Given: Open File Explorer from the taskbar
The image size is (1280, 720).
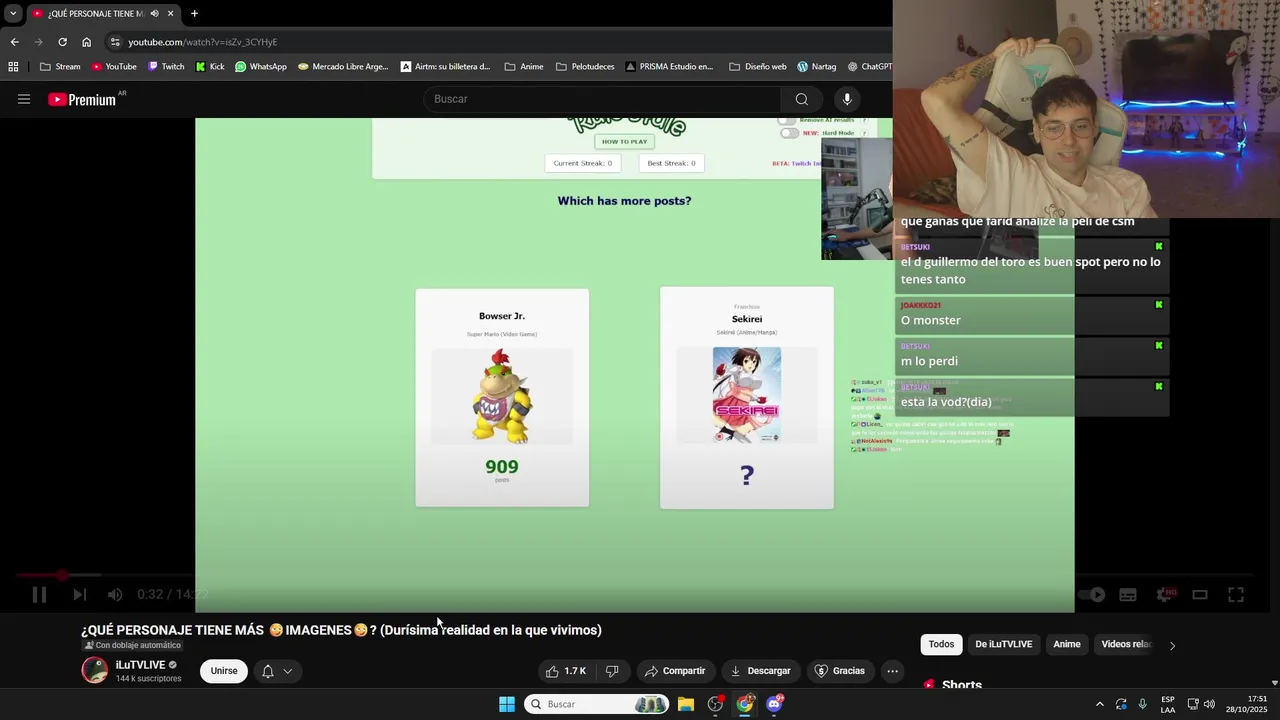Looking at the screenshot, I should click(x=686, y=704).
